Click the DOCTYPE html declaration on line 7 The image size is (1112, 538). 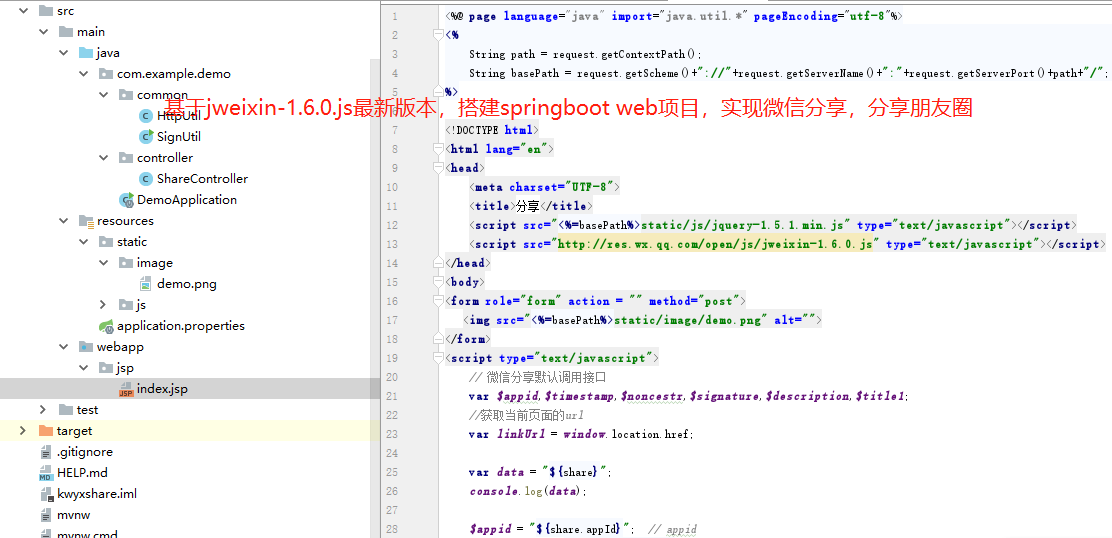pyautogui.click(x=491, y=130)
